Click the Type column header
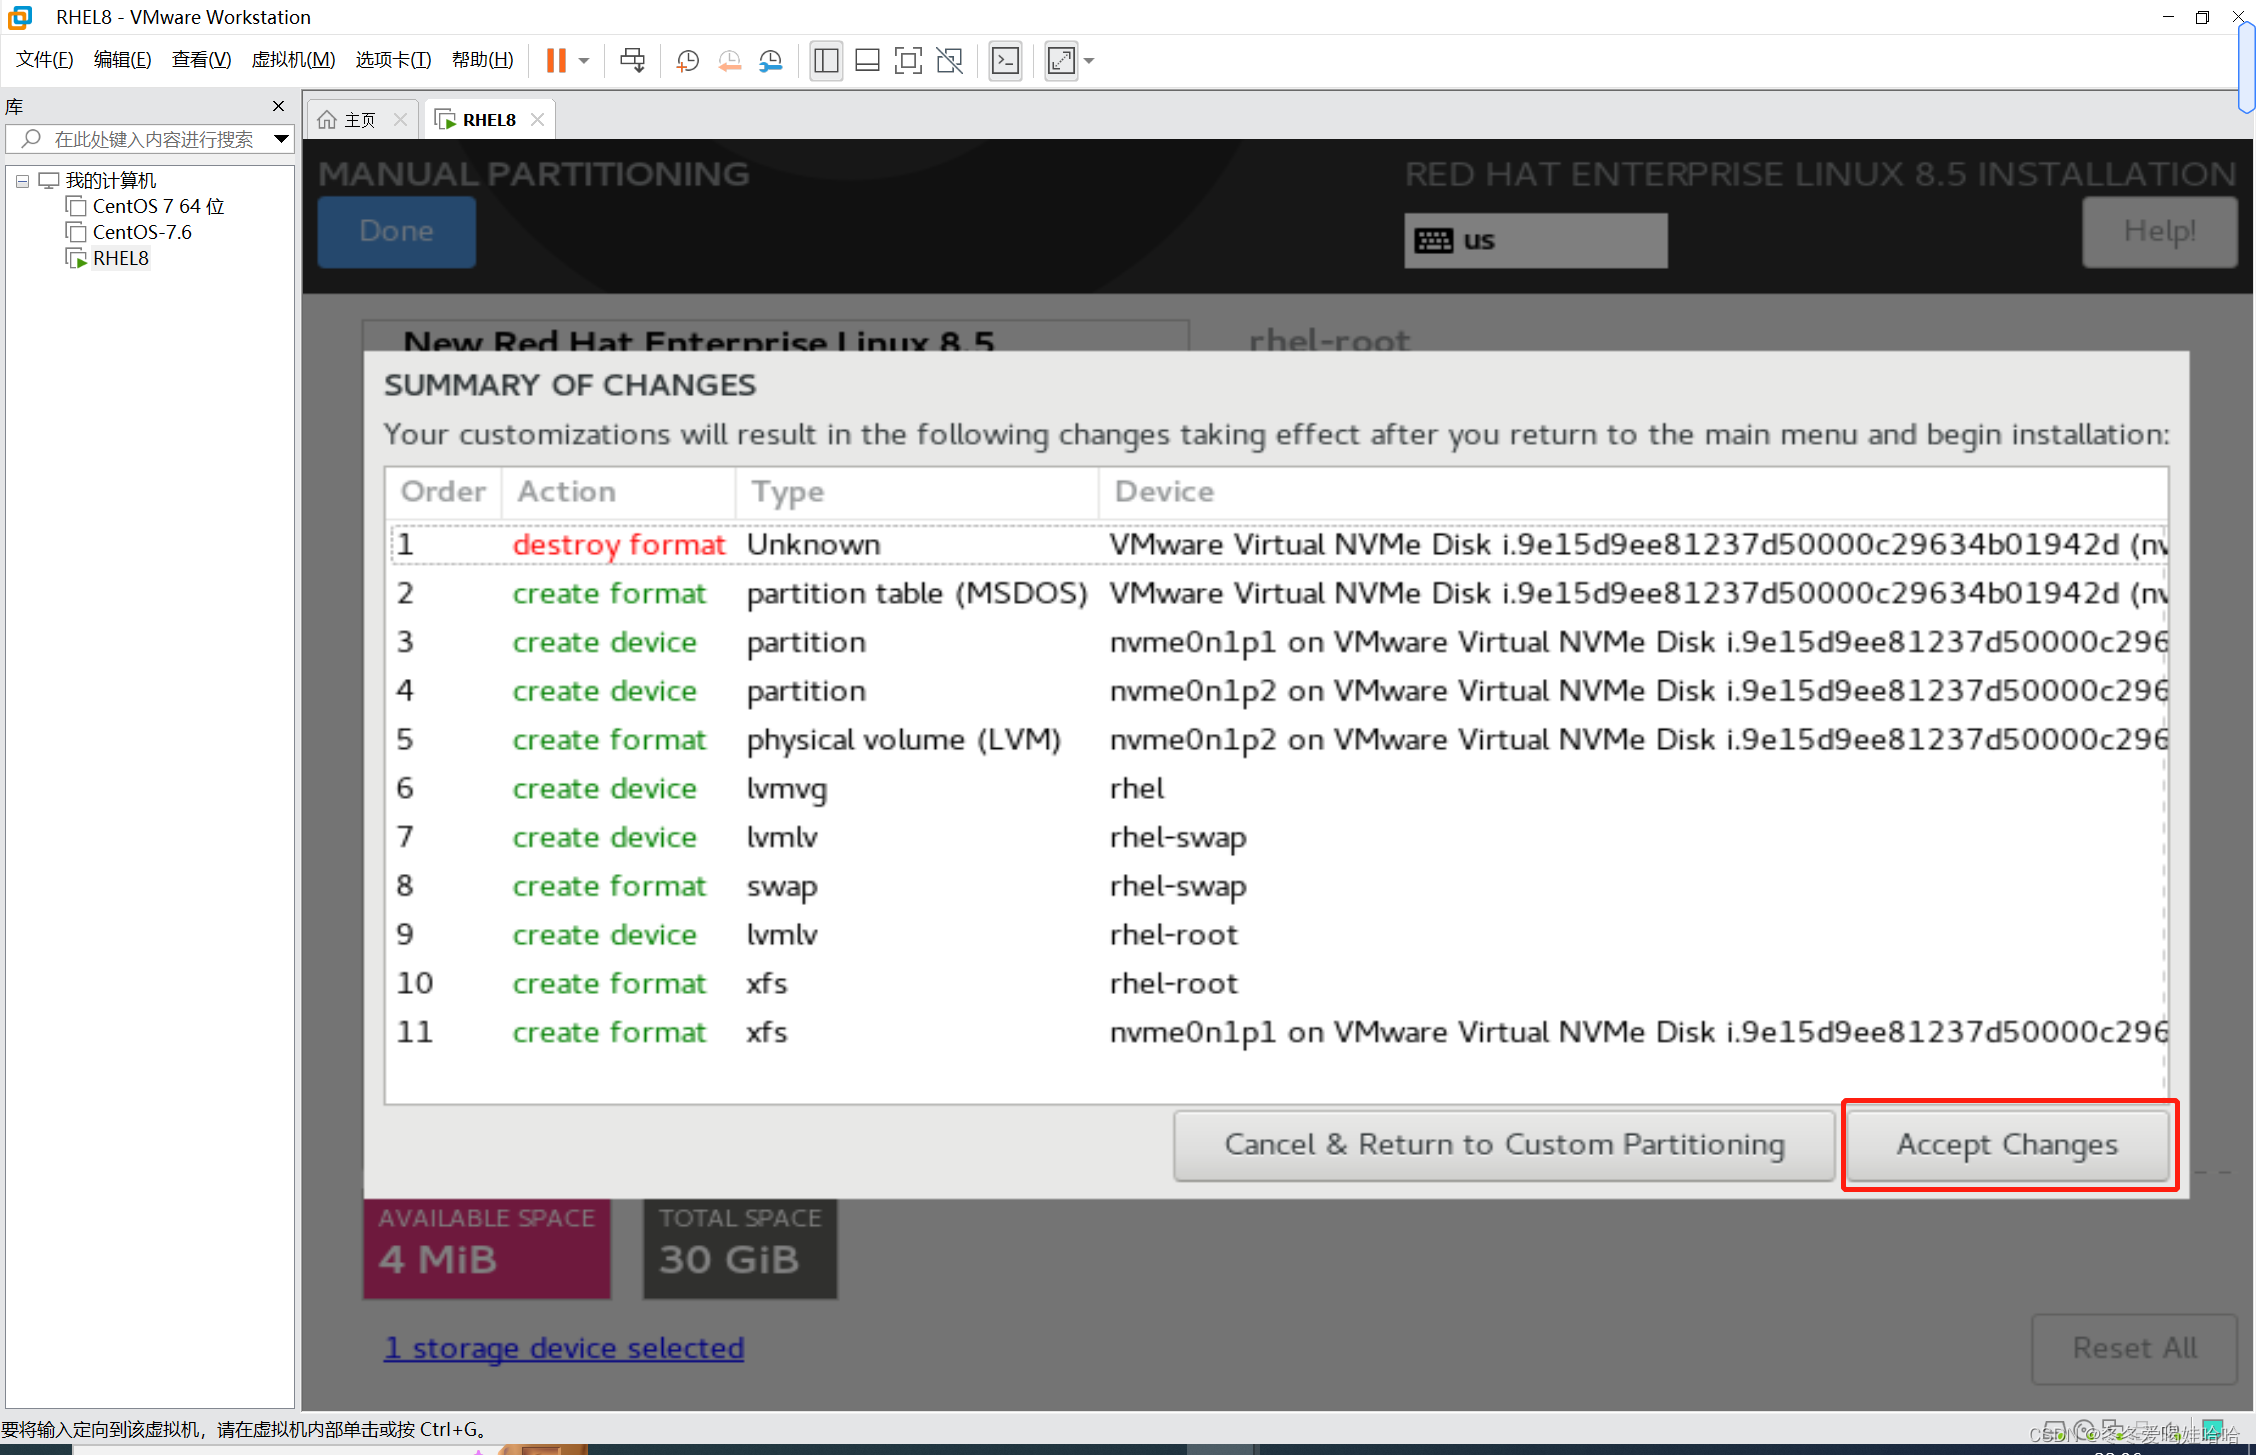 click(x=917, y=492)
